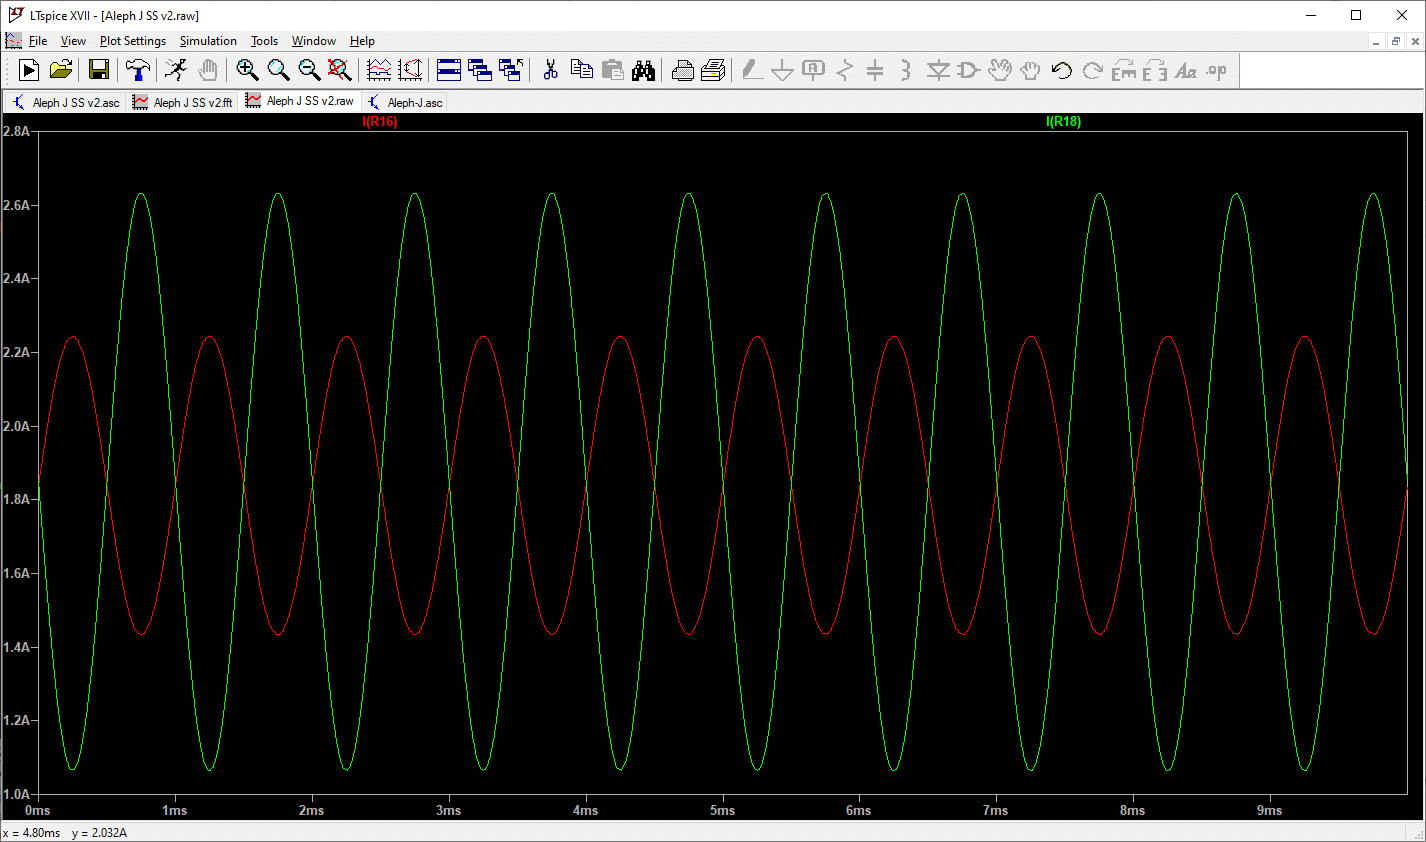Screen dimensions: 1426x842
Task: Open the Help menu
Action: pyautogui.click(x=362, y=41)
